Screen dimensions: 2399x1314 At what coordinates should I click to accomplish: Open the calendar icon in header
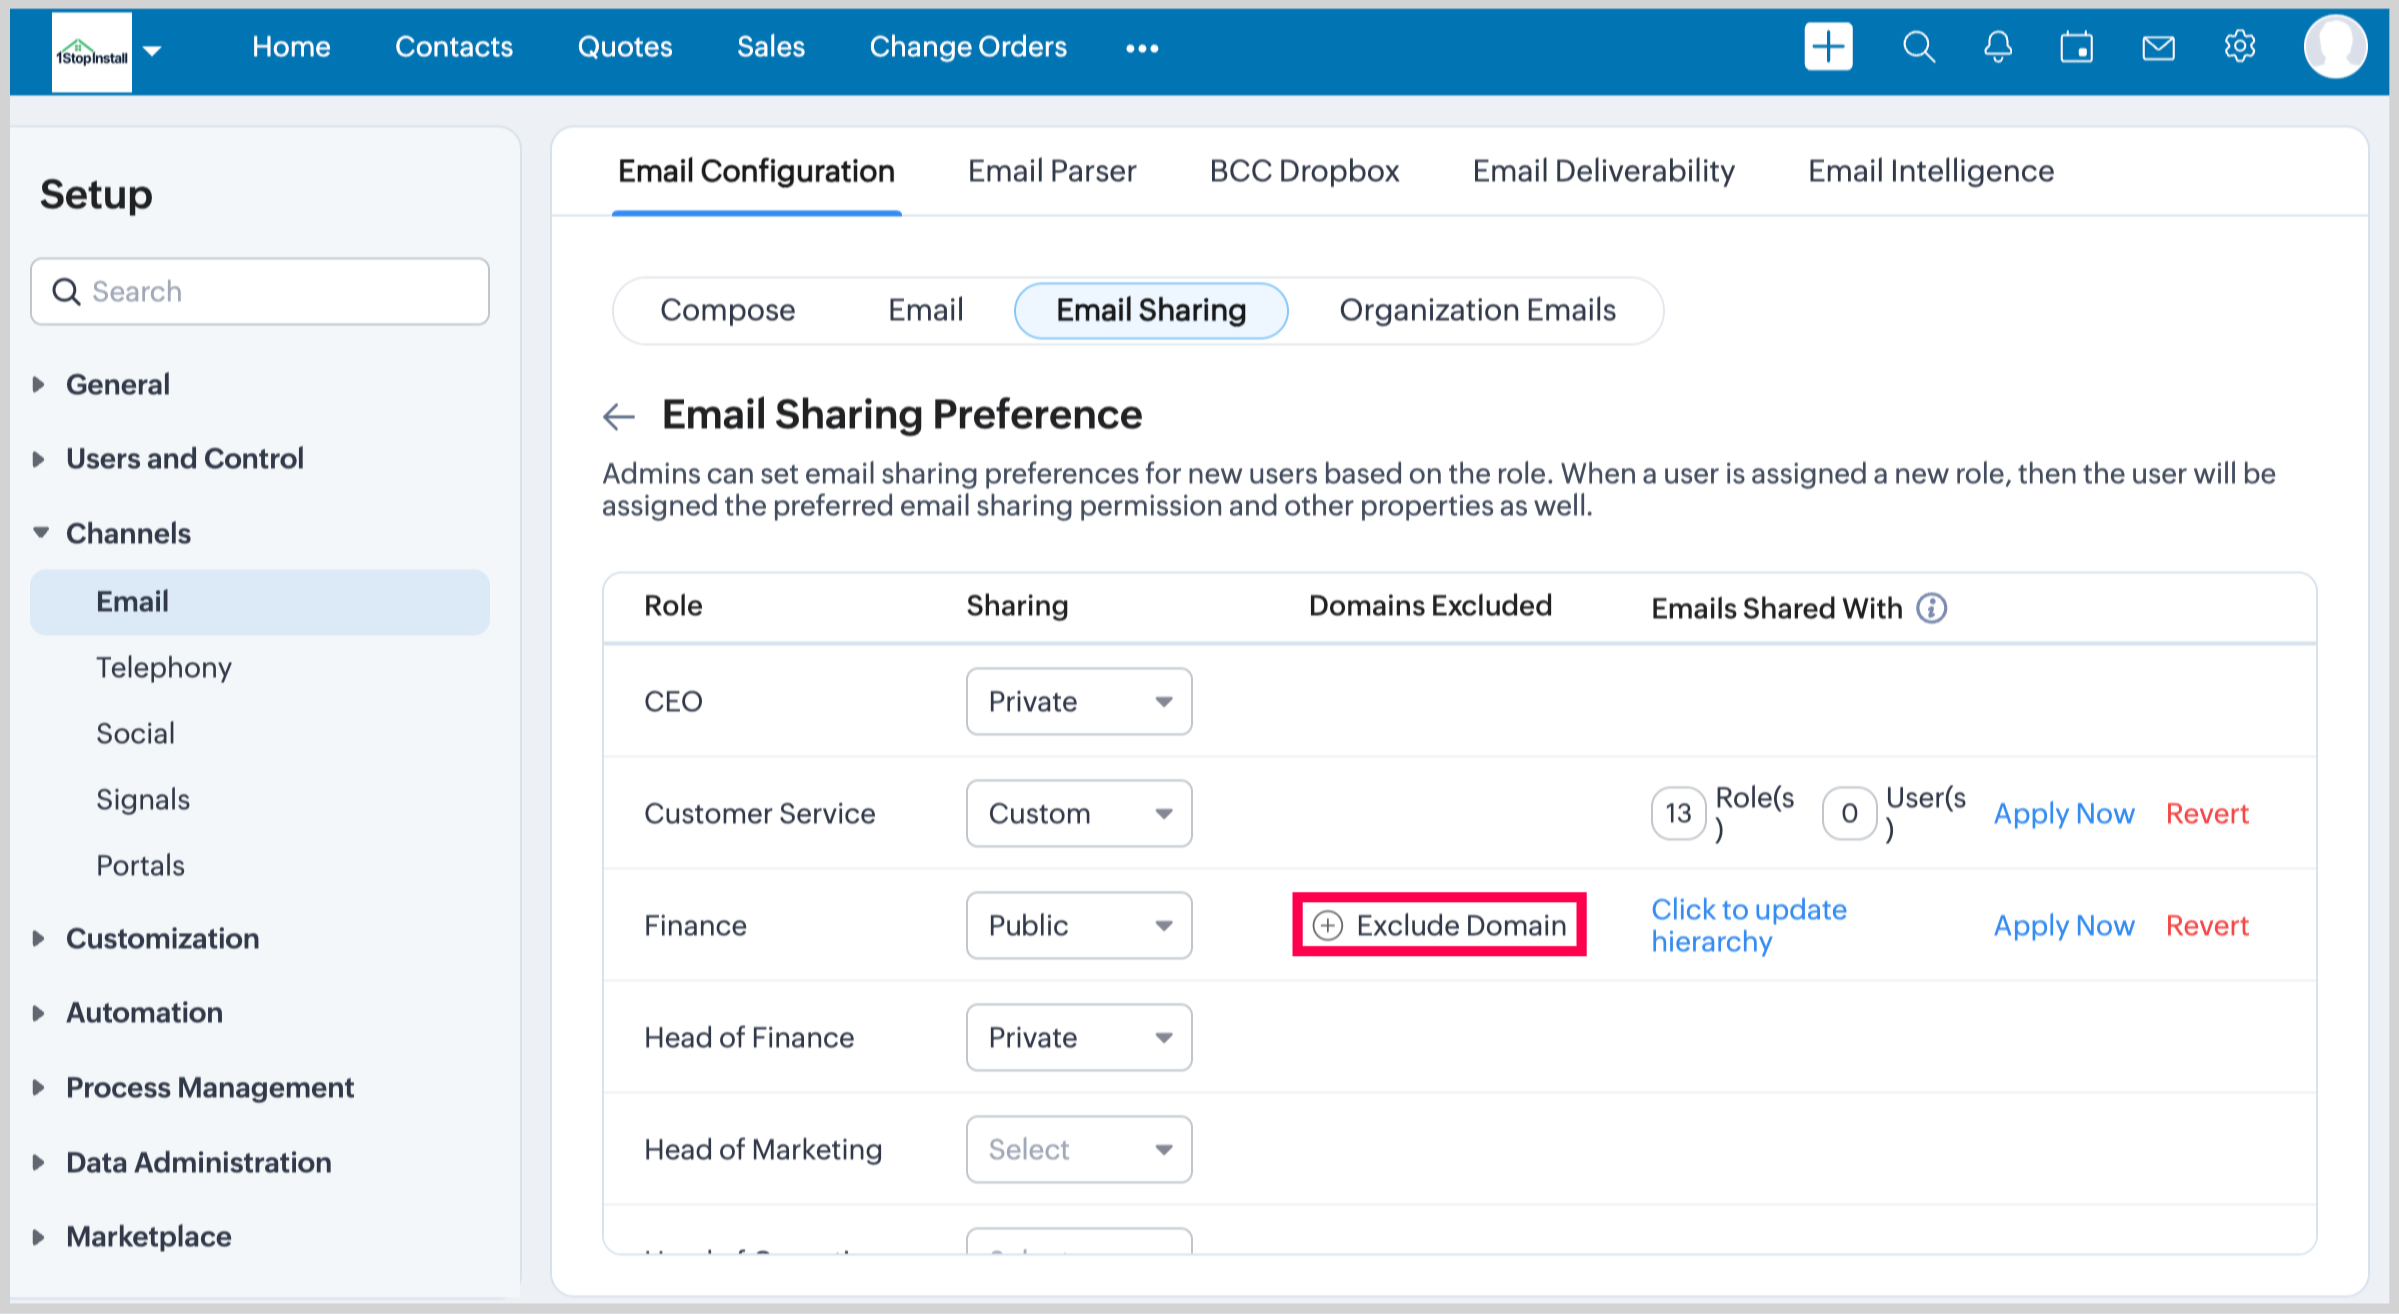2076,47
